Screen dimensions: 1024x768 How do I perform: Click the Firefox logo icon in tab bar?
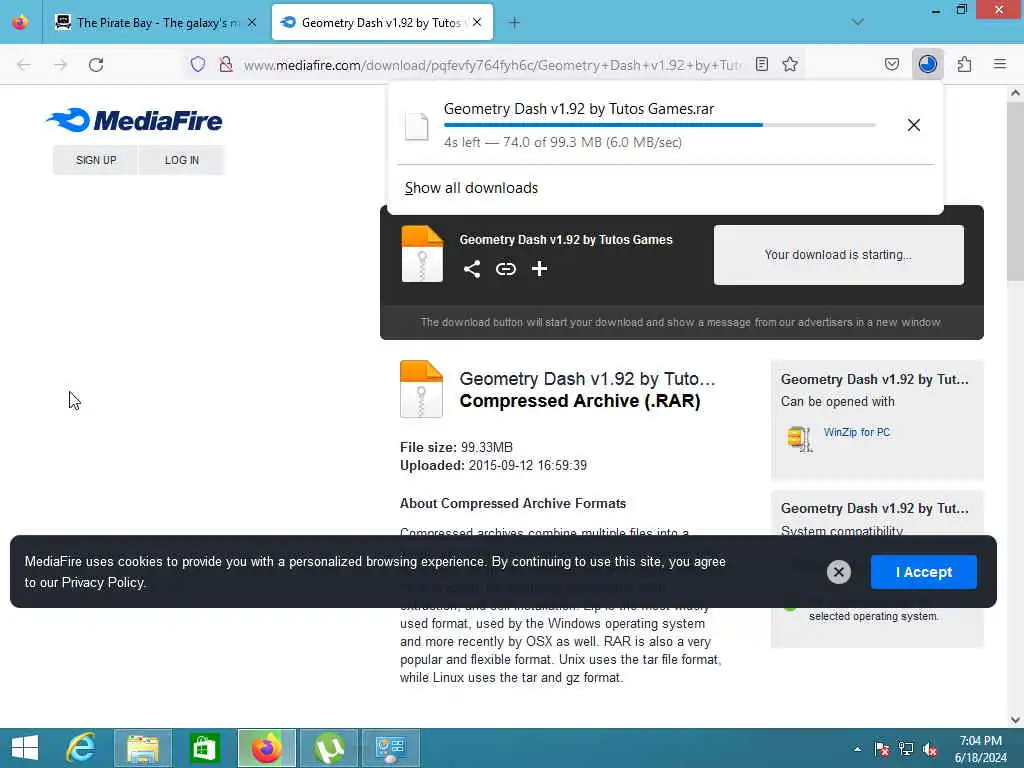click(20, 22)
